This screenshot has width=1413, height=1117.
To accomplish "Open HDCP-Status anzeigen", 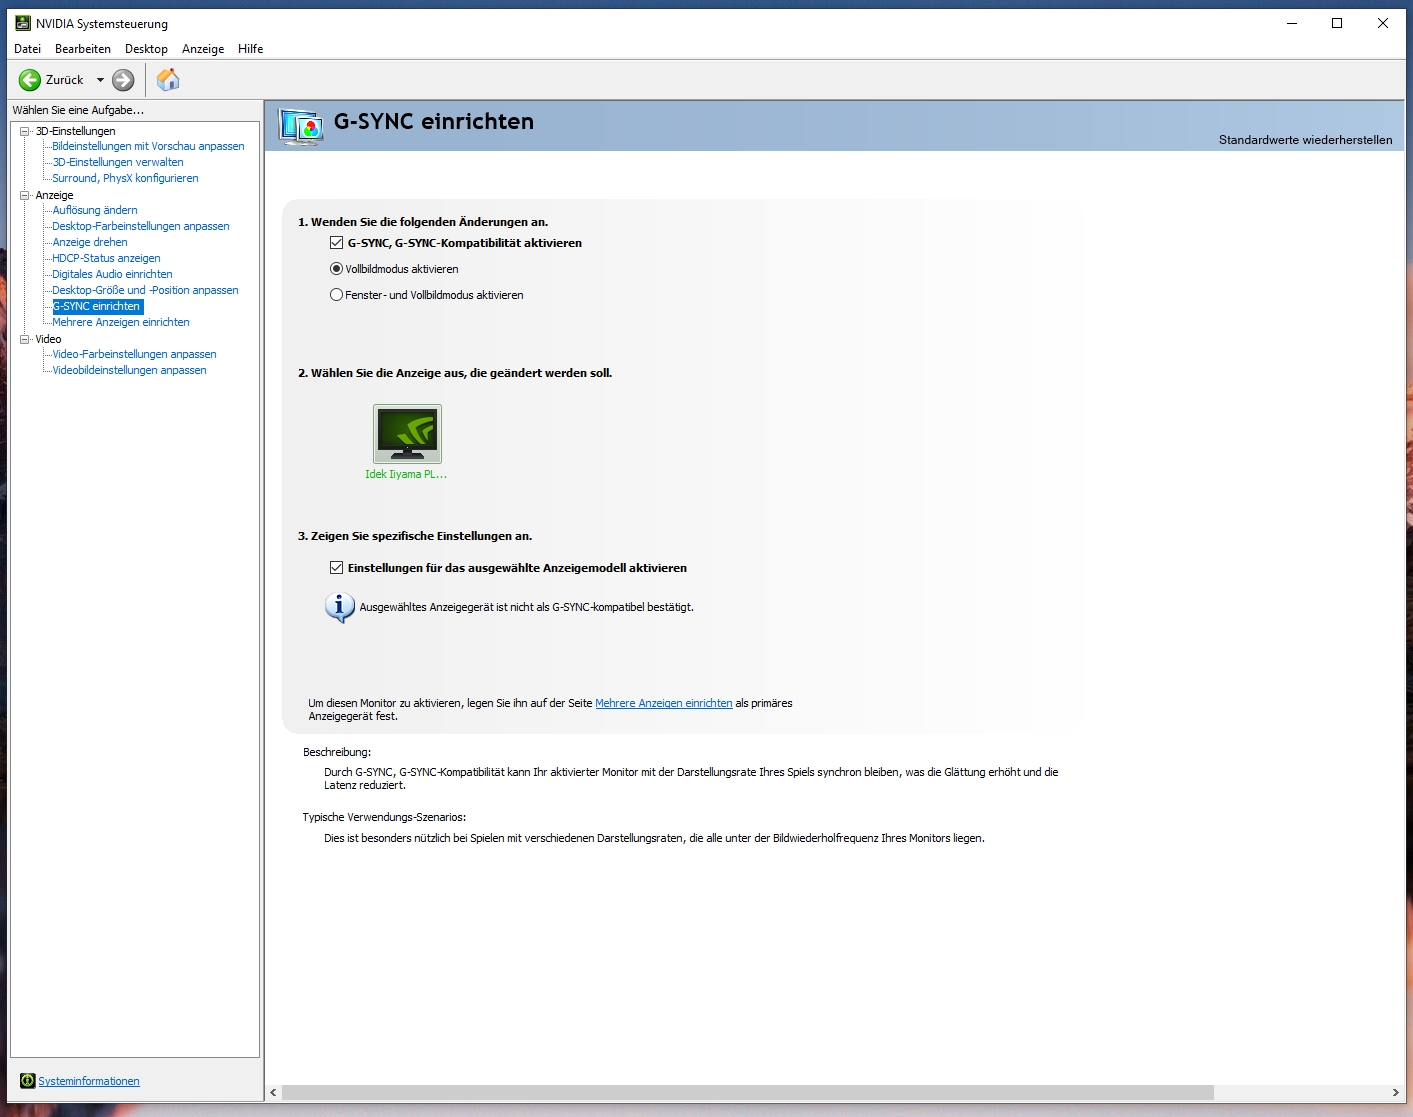I will (106, 258).
